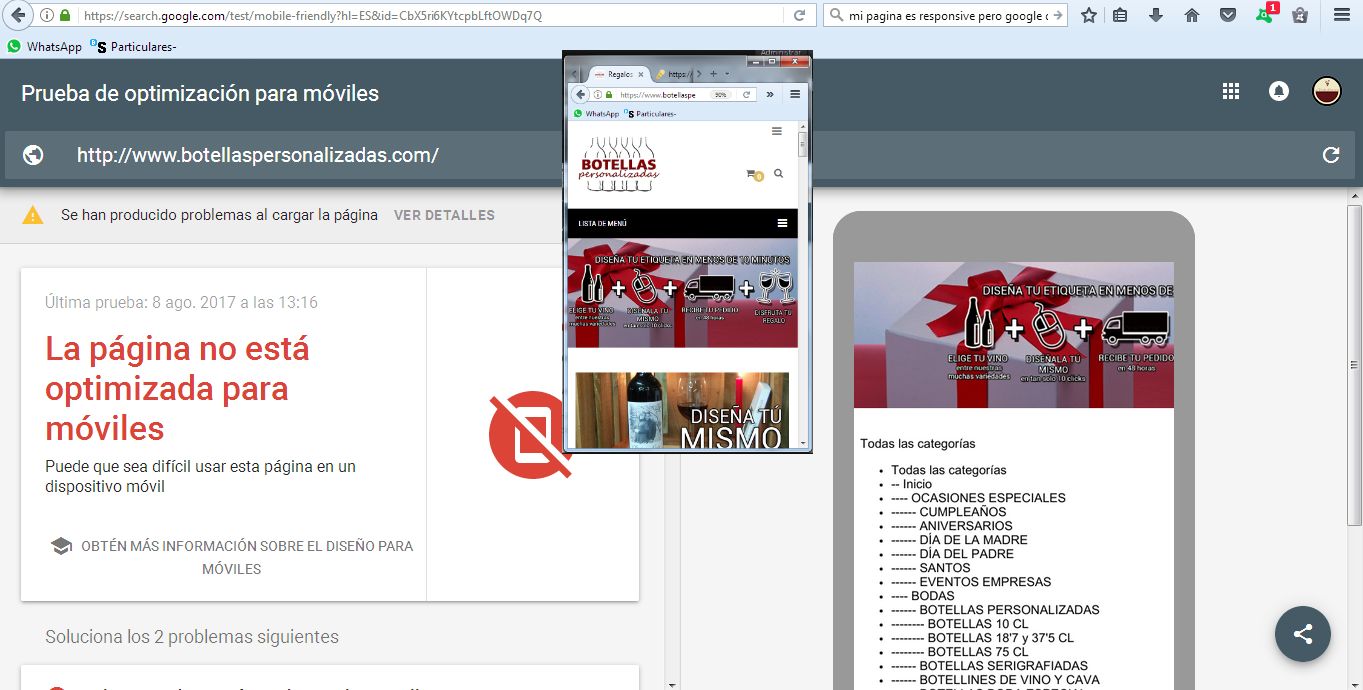Image resolution: width=1363 pixels, height=690 pixels.
Task: Show site information for search.google.com
Action: click(x=47, y=16)
